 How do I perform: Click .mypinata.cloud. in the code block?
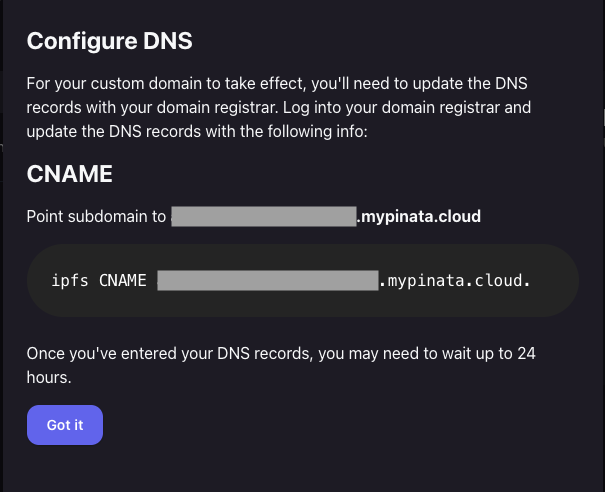tap(454, 281)
